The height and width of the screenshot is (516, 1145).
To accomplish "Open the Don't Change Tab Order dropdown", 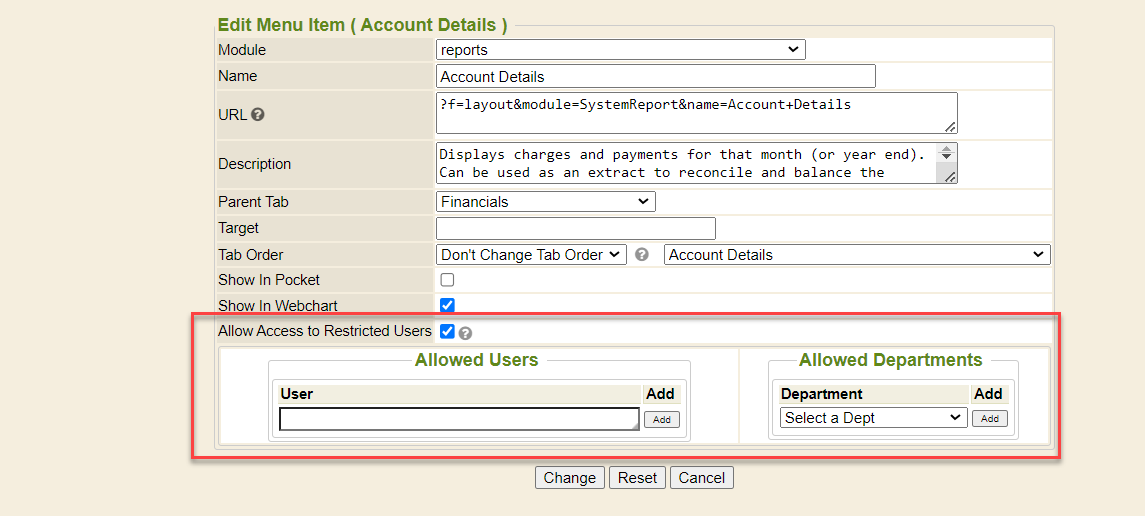I will click(531, 255).
